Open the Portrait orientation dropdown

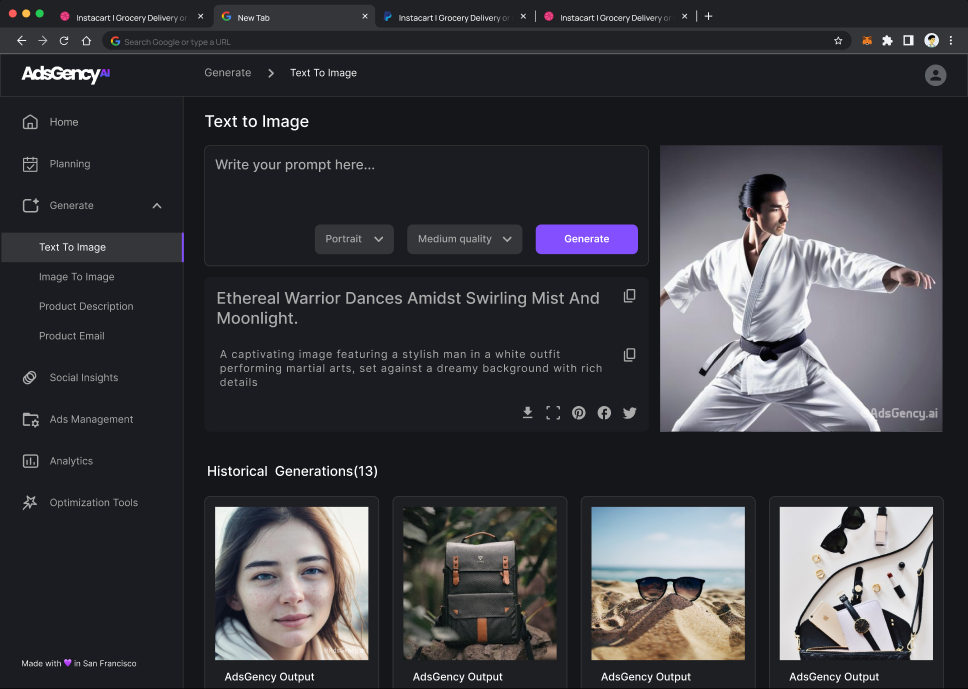[354, 239]
